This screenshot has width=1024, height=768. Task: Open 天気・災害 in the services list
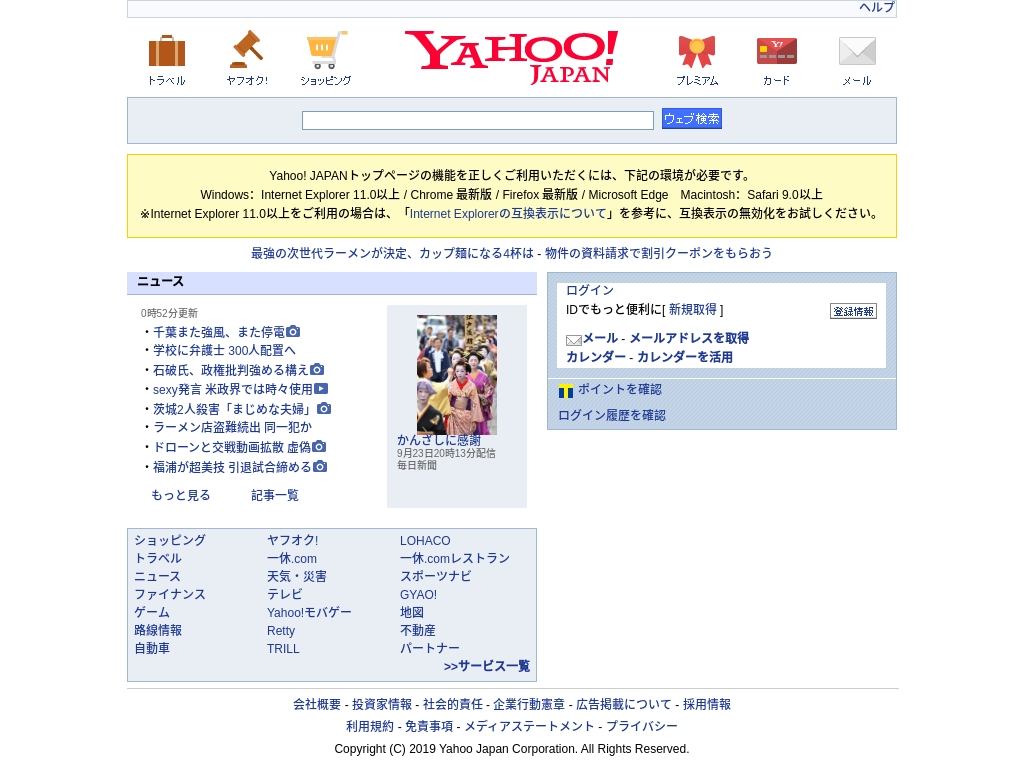tap(296, 576)
